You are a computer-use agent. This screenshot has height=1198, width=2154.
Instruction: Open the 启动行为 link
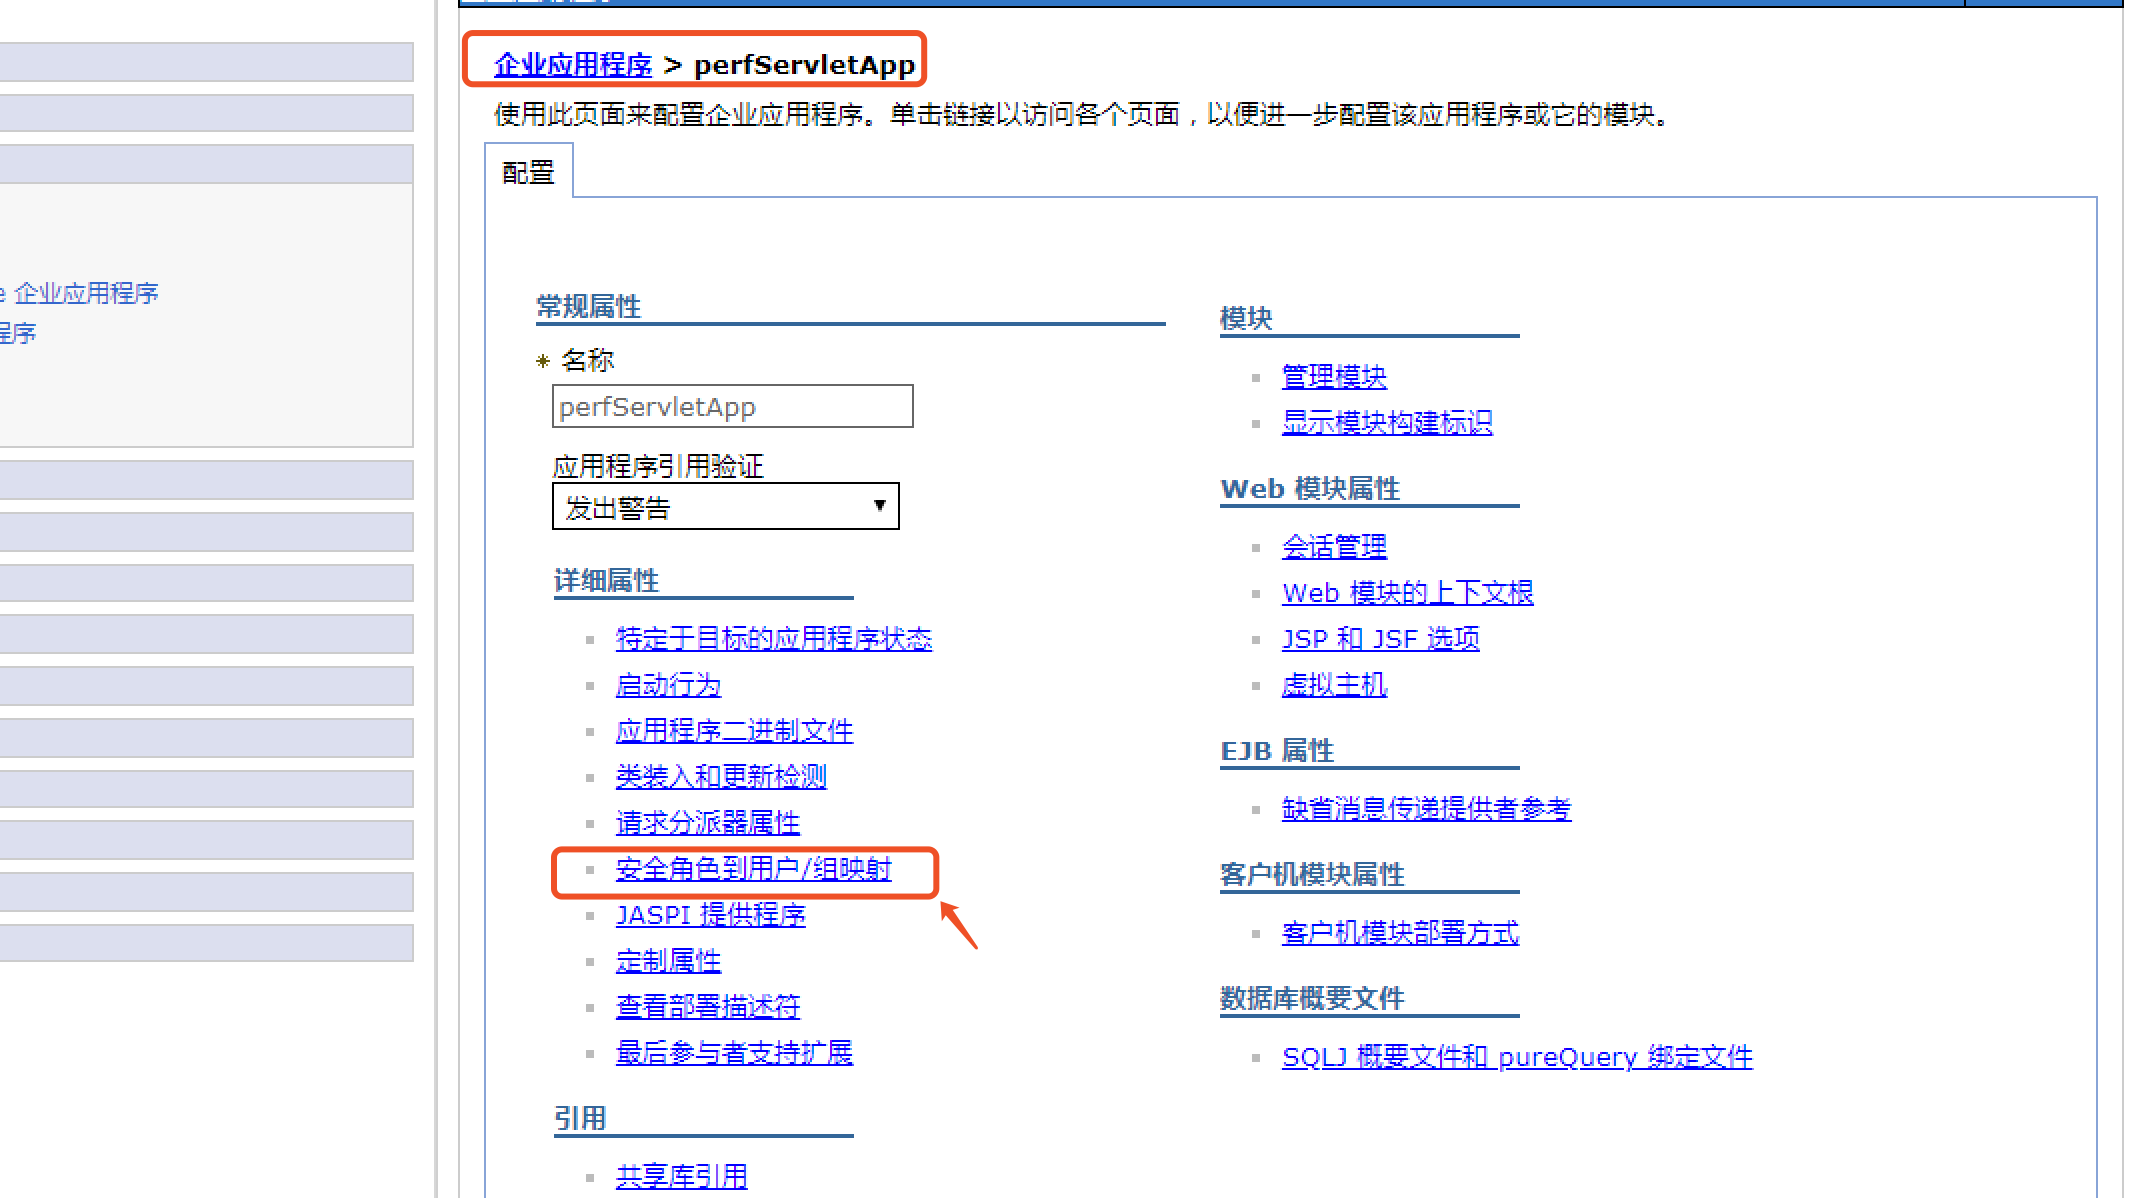(668, 685)
